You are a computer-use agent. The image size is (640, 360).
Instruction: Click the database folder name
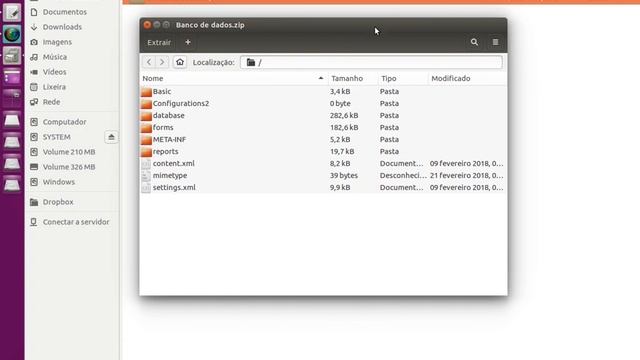[169, 116]
